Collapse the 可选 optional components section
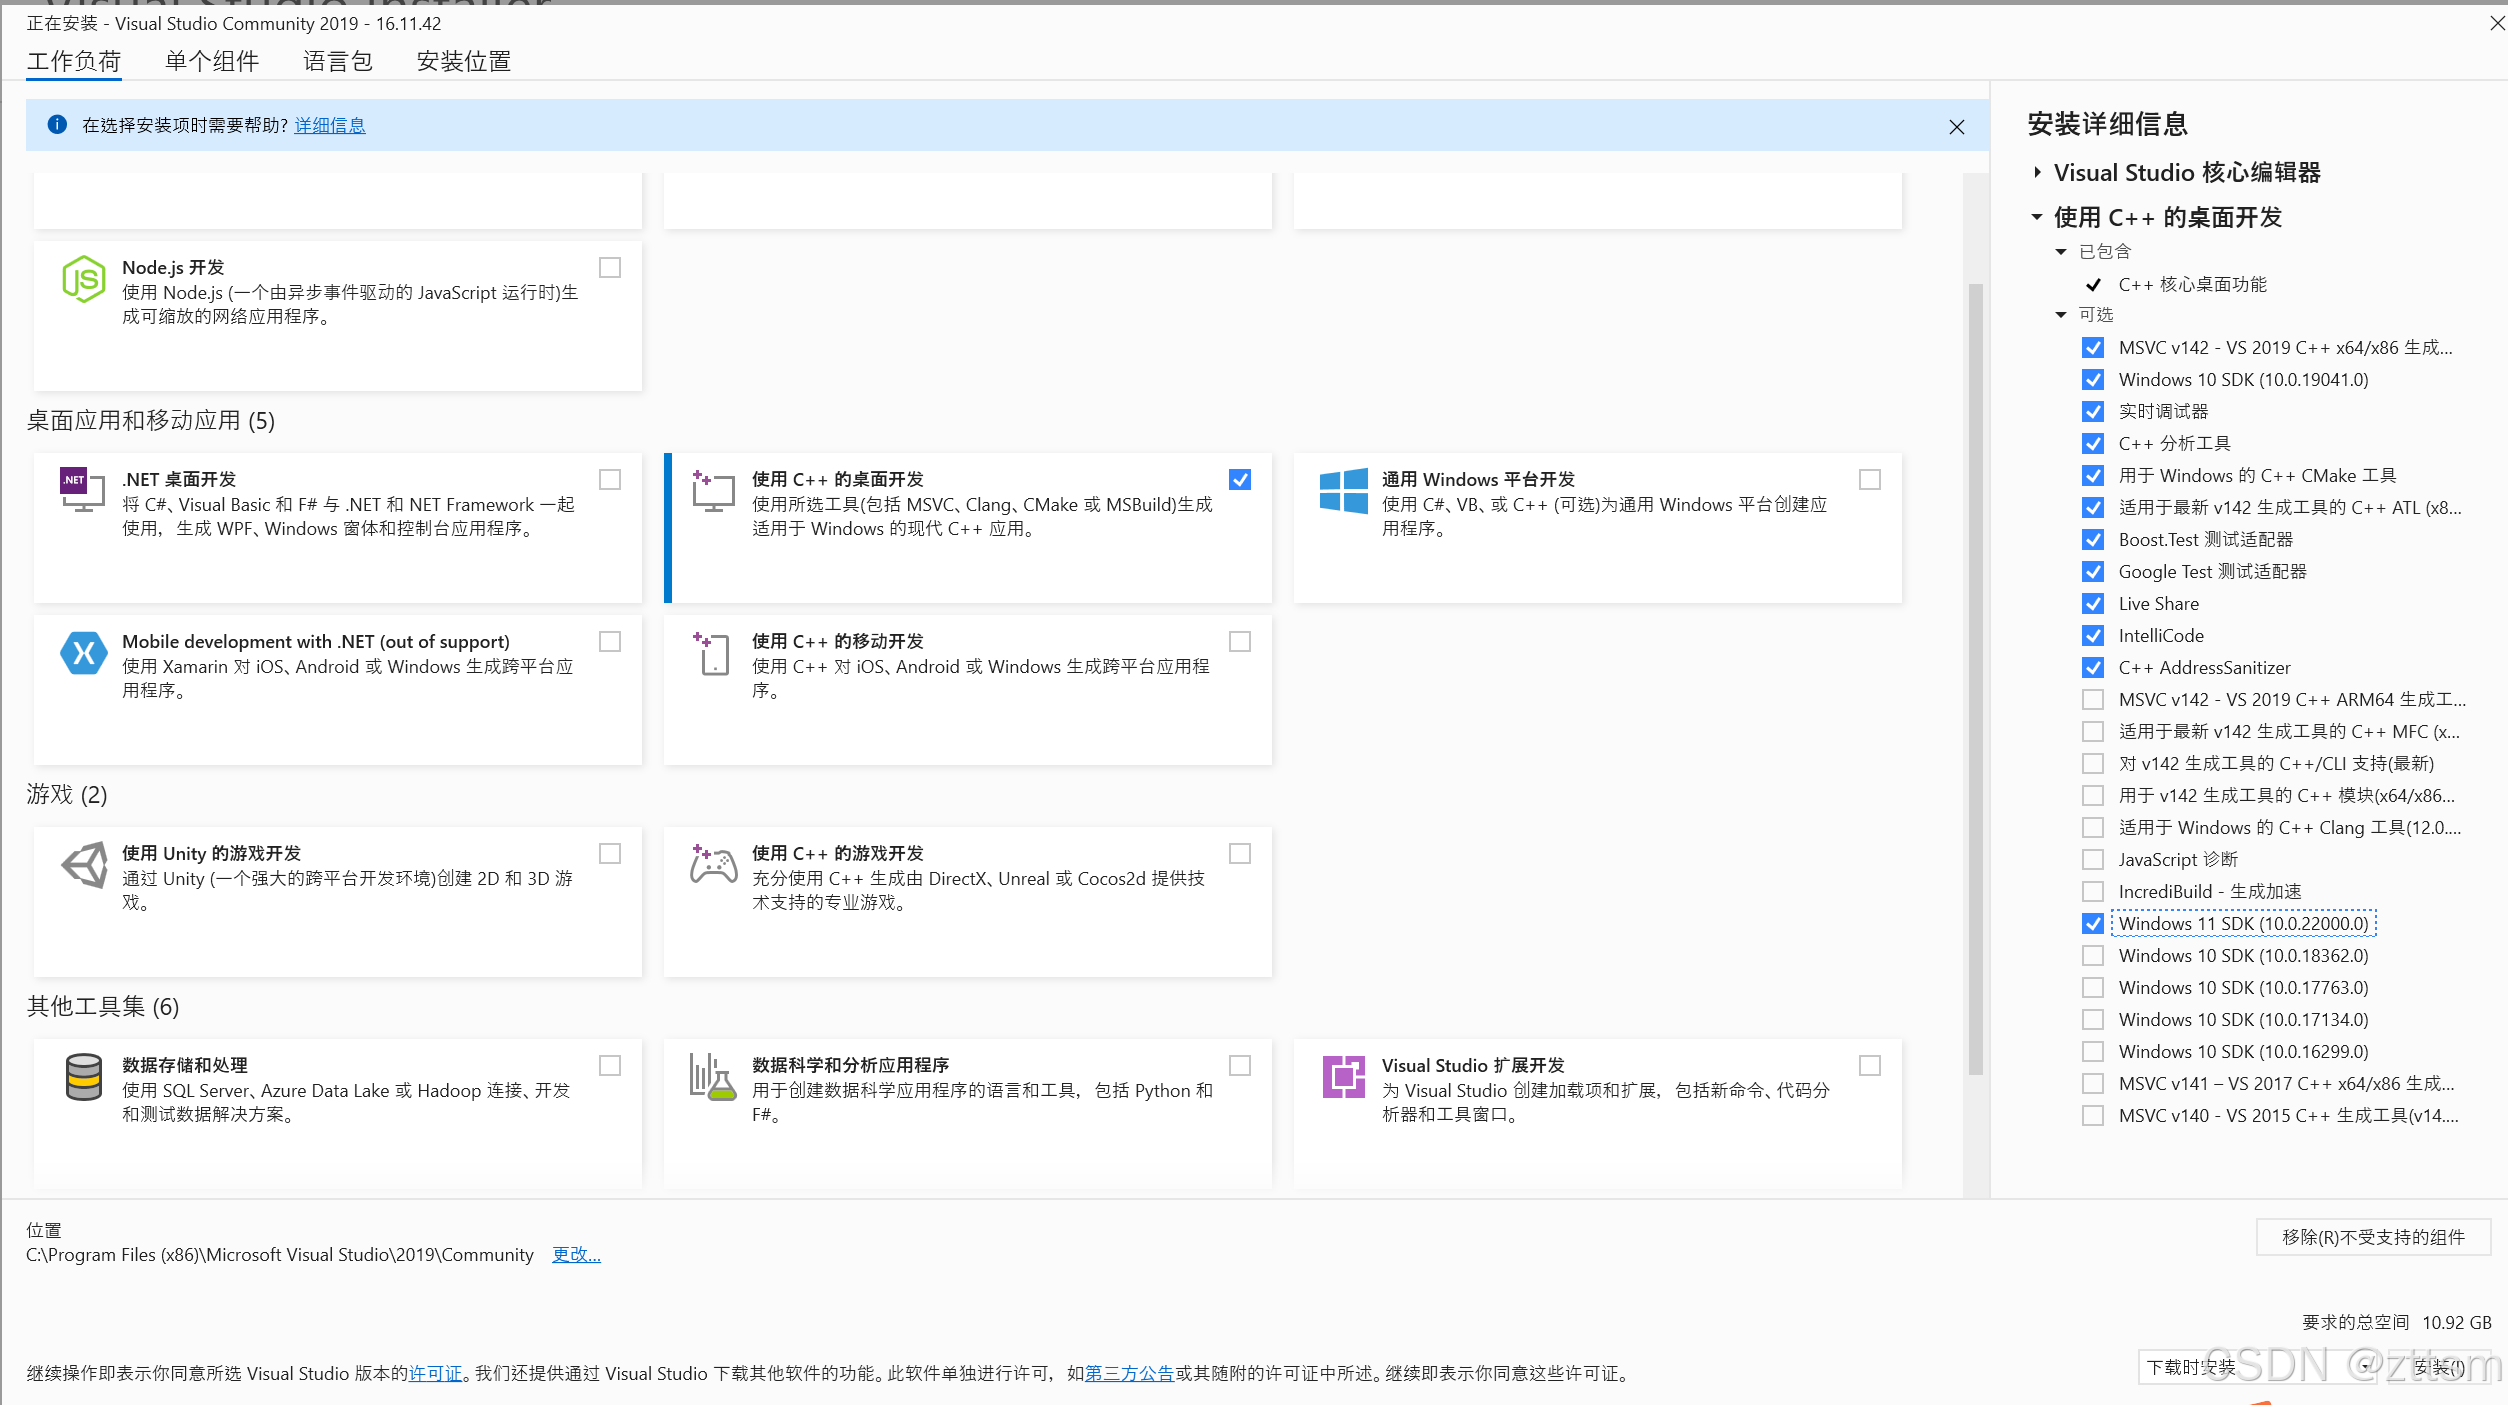2508x1405 pixels. pos(2061,315)
